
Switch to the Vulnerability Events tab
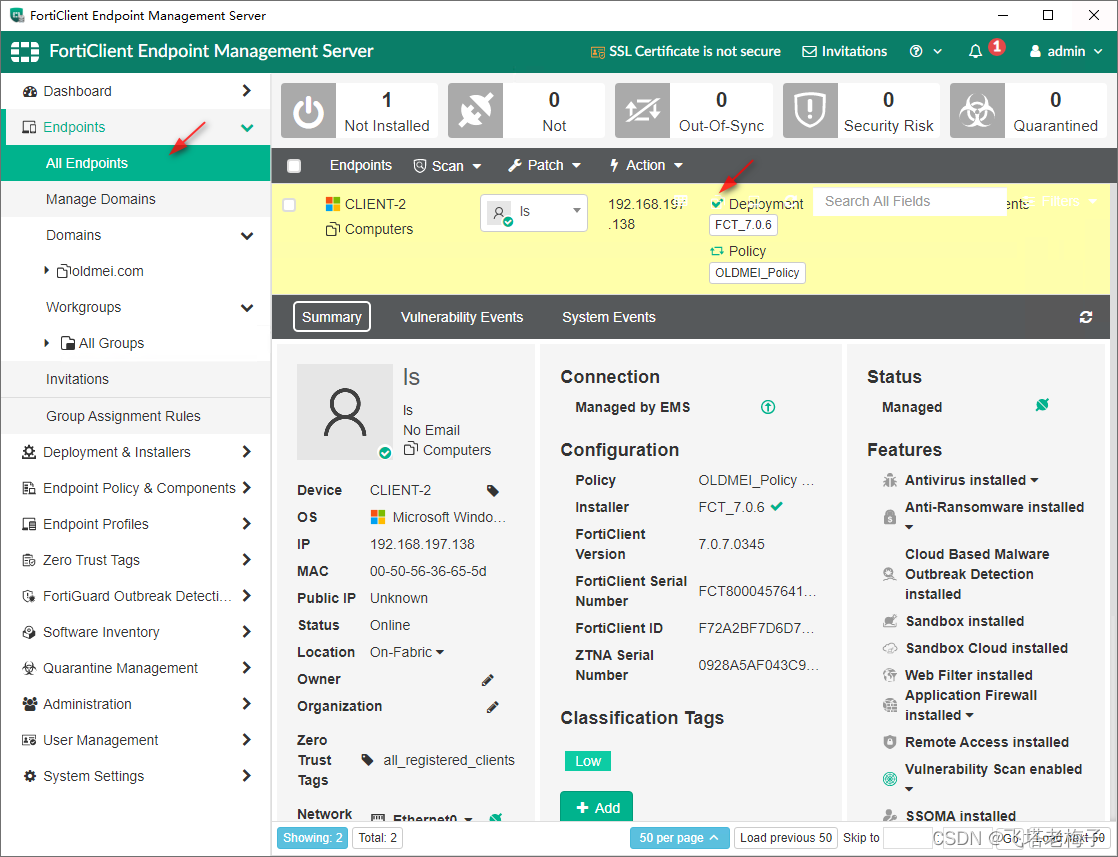click(x=462, y=317)
